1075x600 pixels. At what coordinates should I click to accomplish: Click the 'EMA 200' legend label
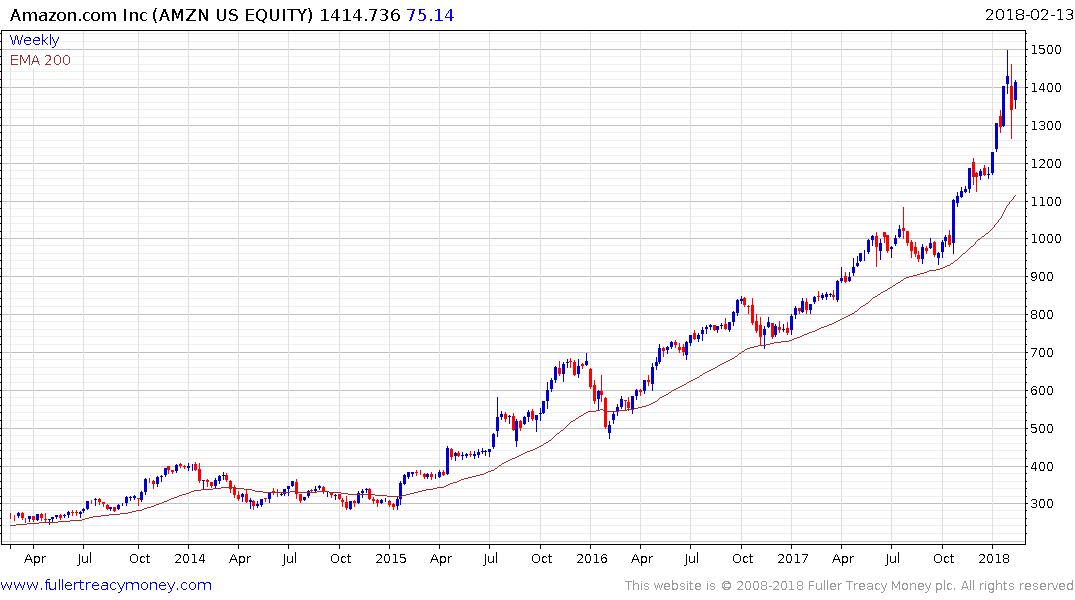coord(40,60)
